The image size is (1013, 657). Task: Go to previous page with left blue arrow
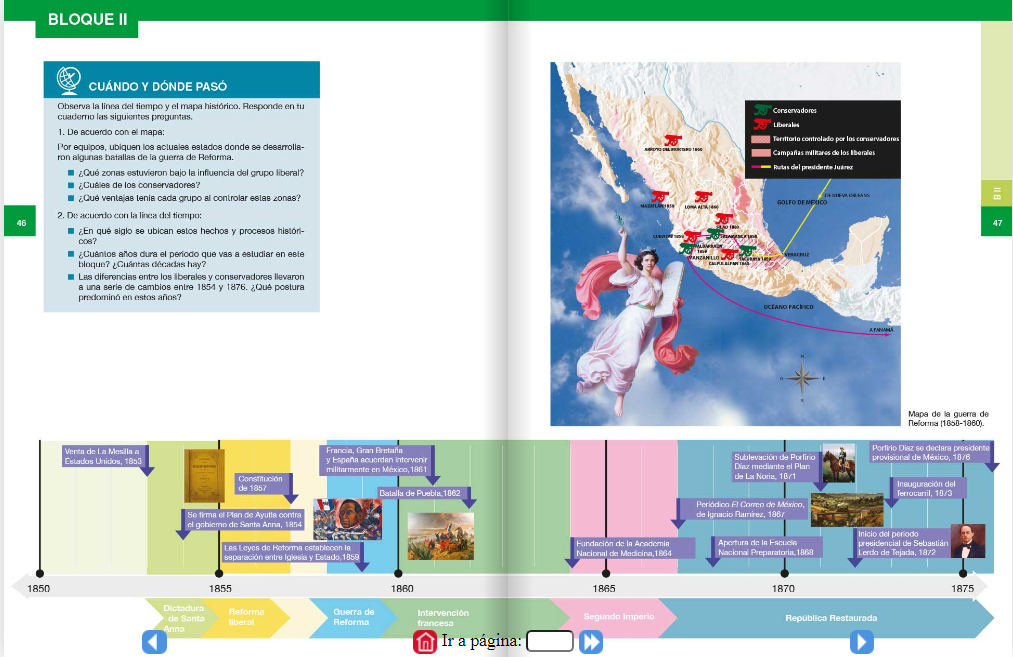click(x=154, y=642)
